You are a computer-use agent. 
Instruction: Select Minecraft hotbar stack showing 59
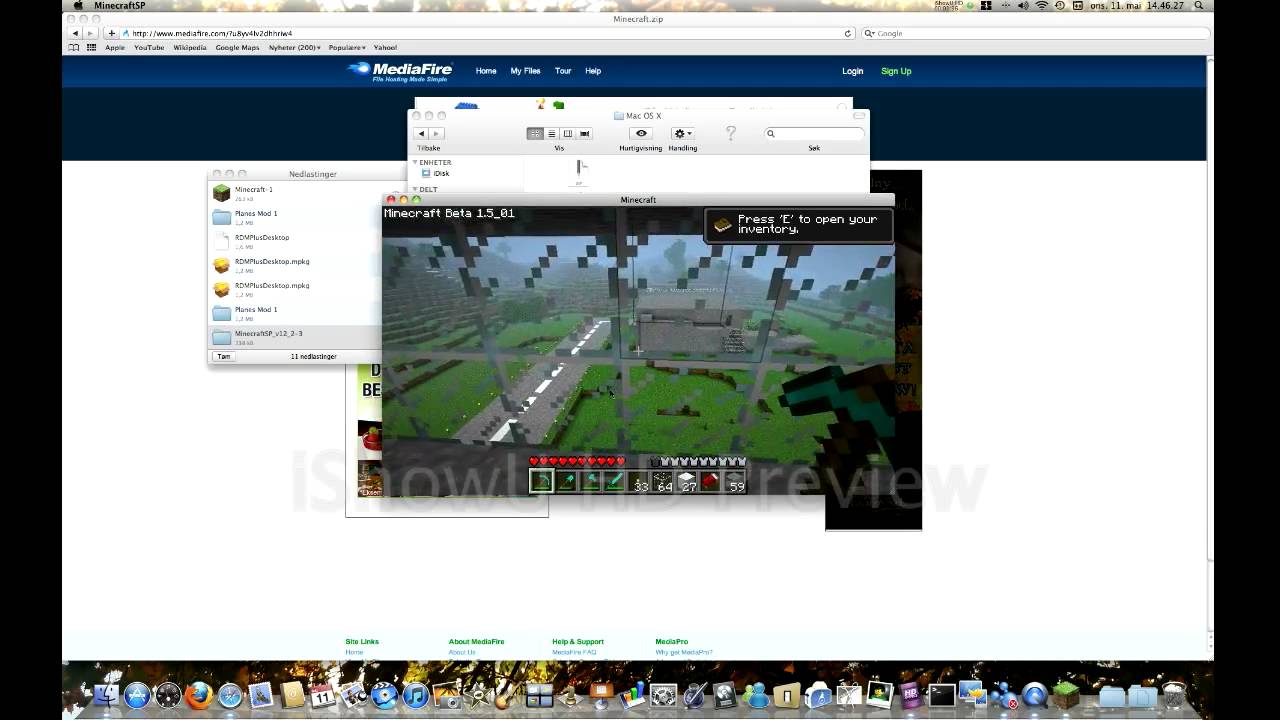point(735,481)
